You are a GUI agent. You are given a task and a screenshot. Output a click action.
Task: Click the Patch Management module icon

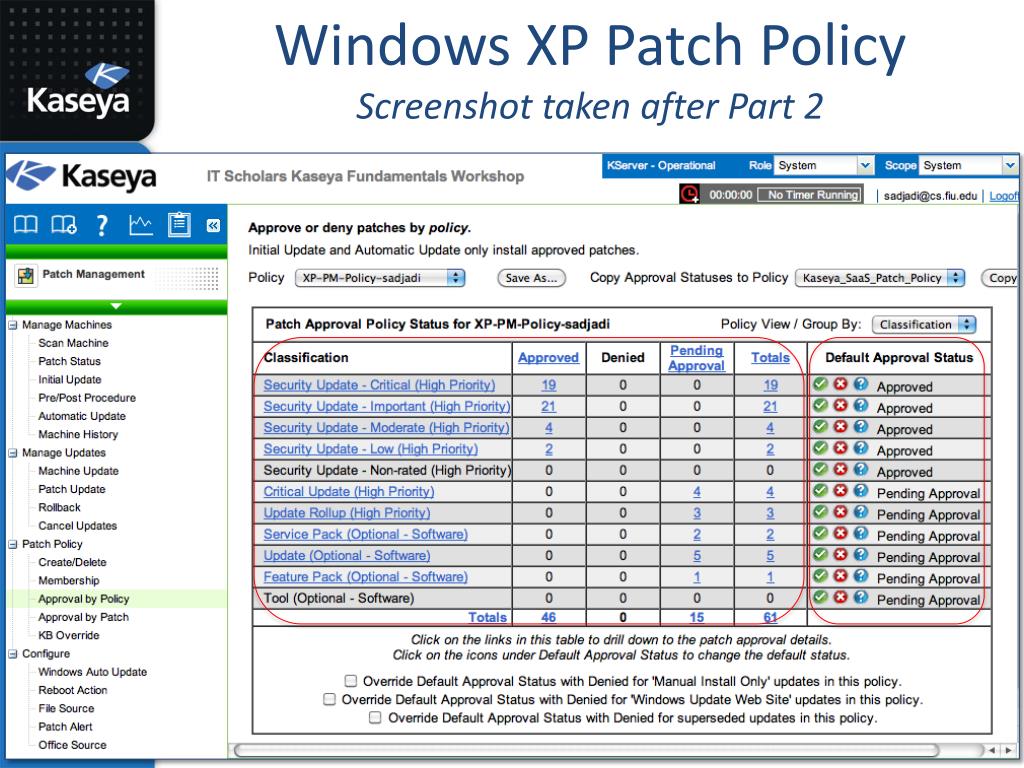[x=25, y=276]
